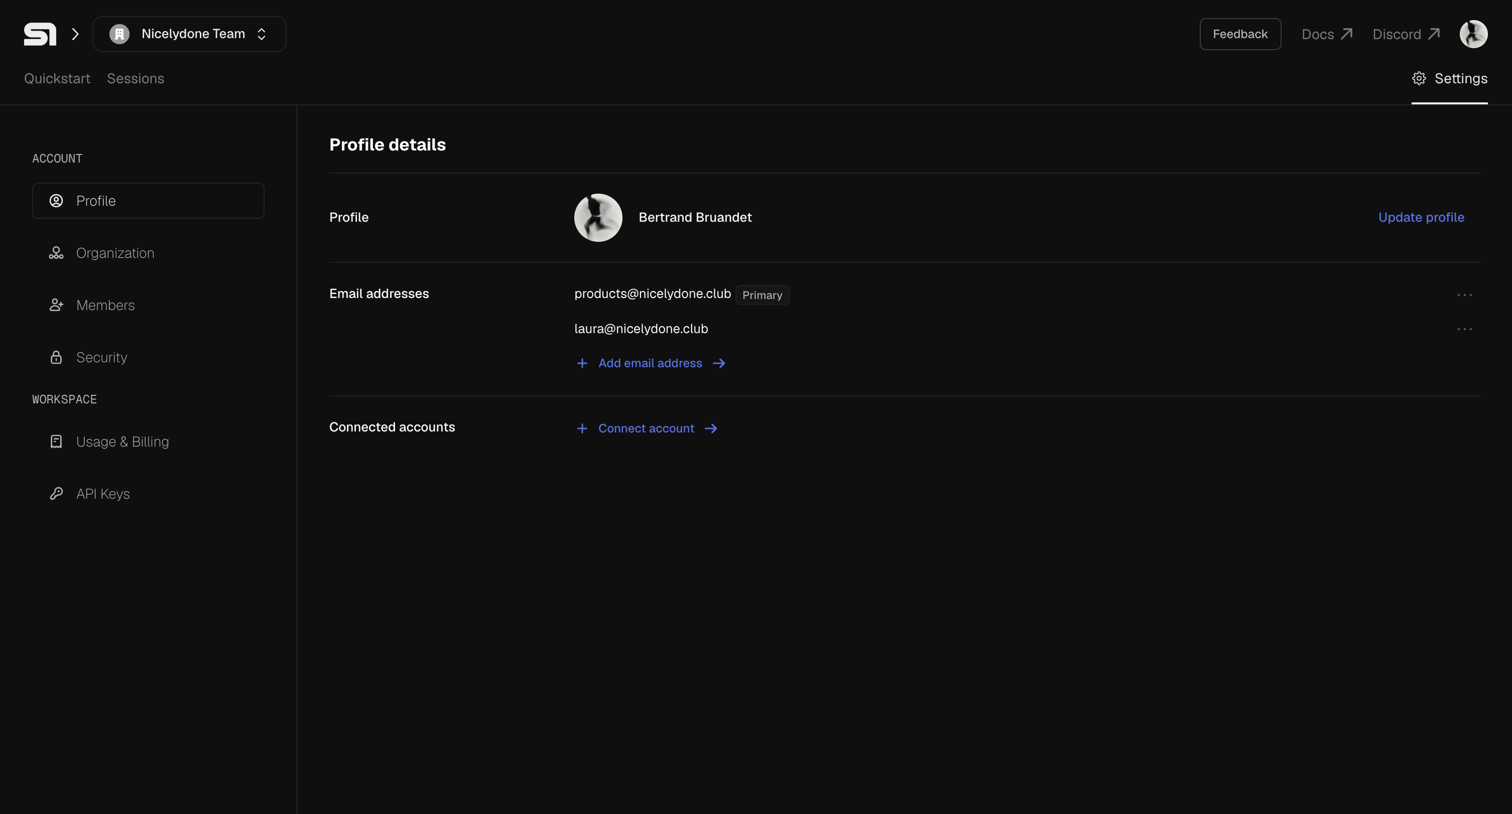Click the Settings gear icon
The height and width of the screenshot is (814, 1512).
tap(1419, 78)
